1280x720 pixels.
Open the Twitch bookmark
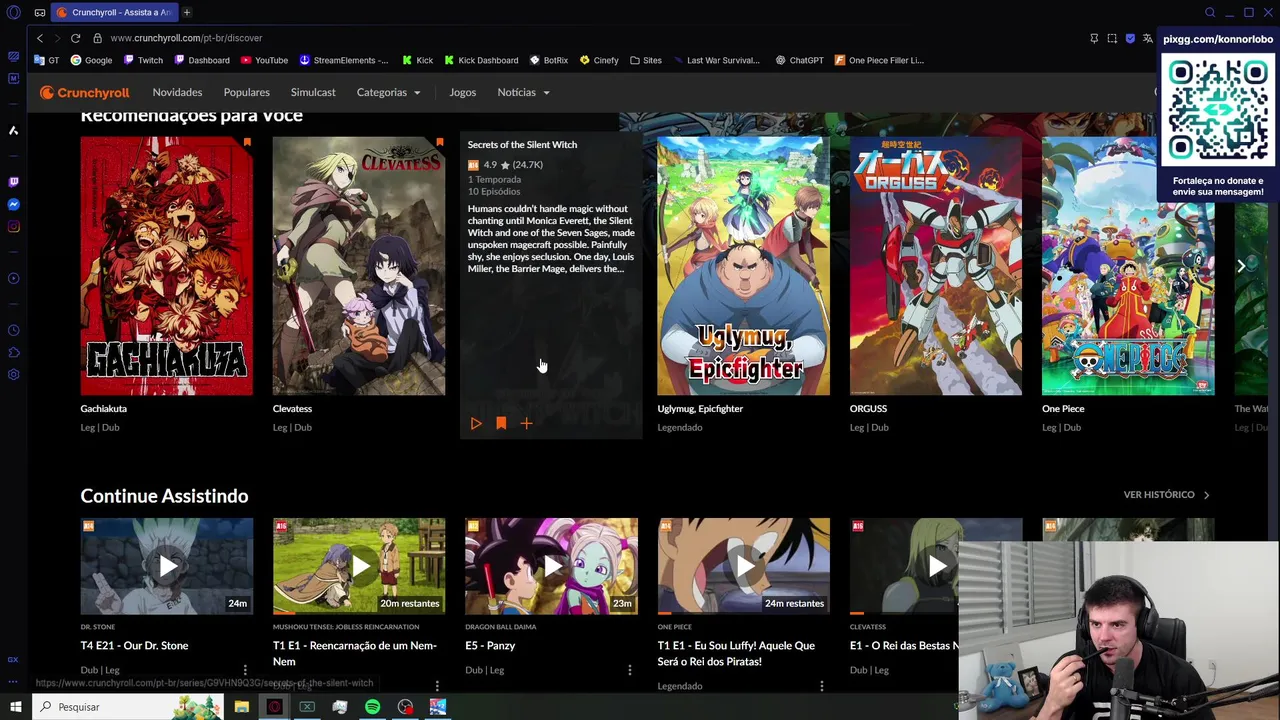coord(143,60)
